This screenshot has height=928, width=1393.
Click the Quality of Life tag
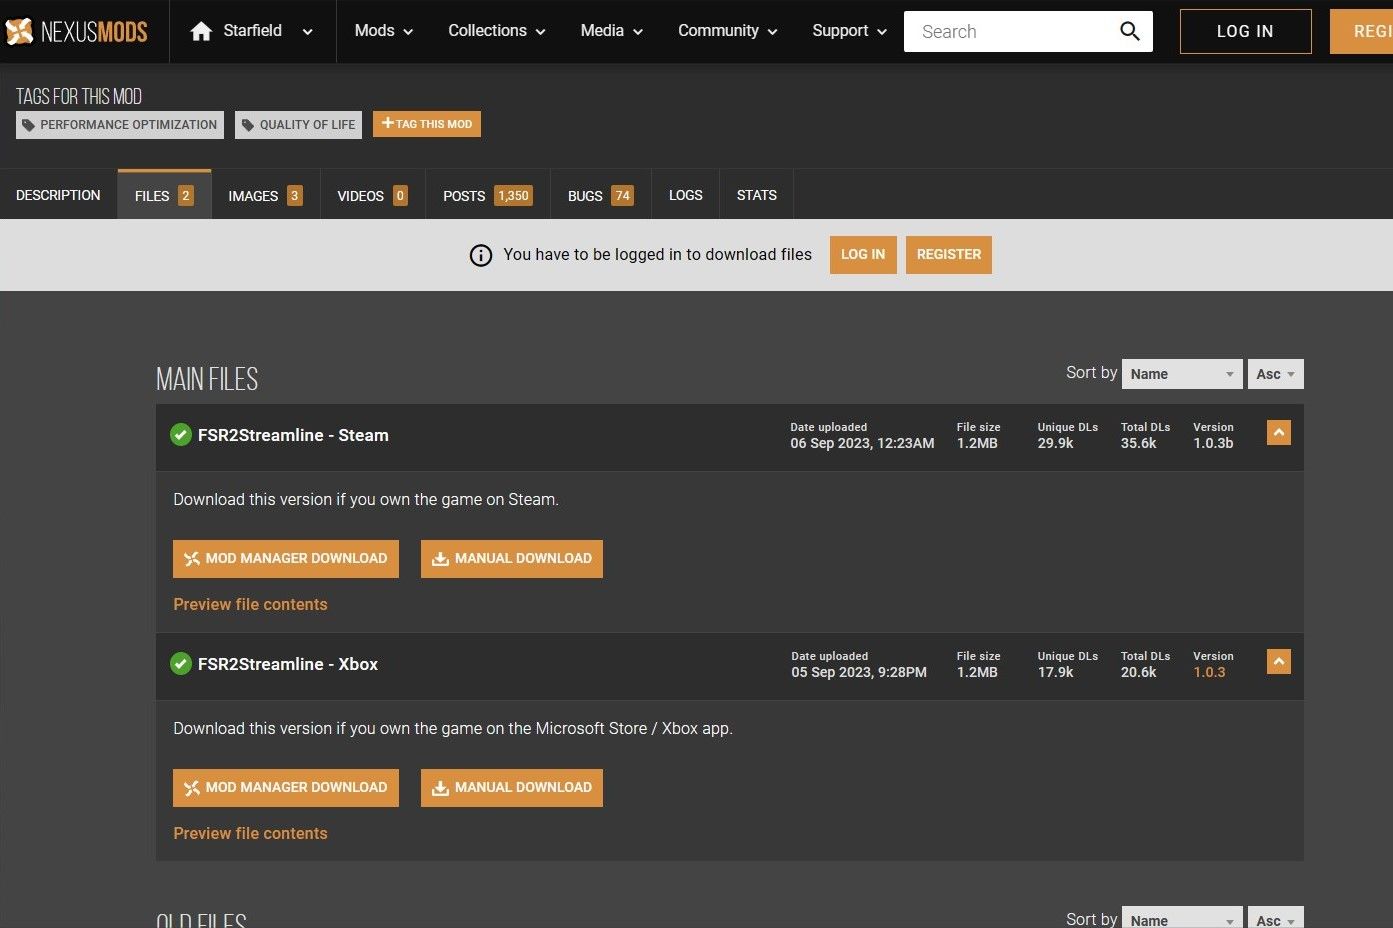[298, 125]
